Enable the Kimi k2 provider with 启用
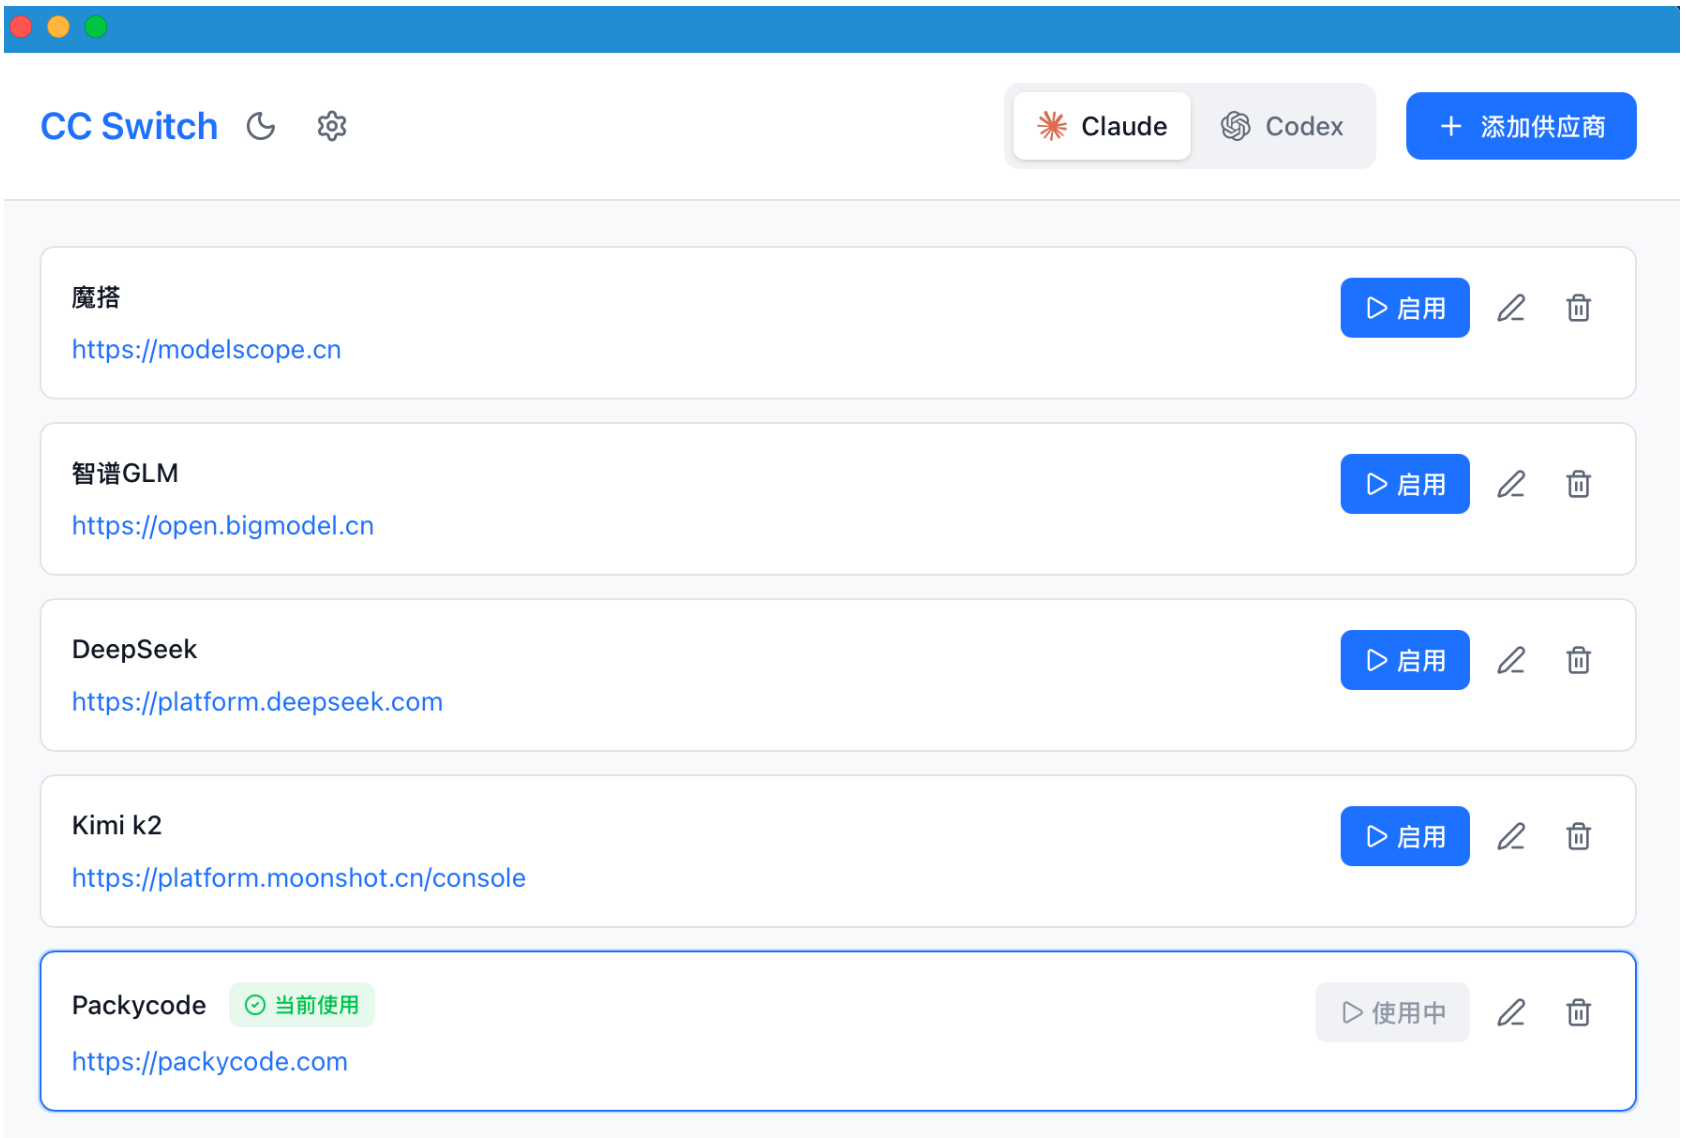Screen dimensions: 1686x1138 click(x=1405, y=836)
